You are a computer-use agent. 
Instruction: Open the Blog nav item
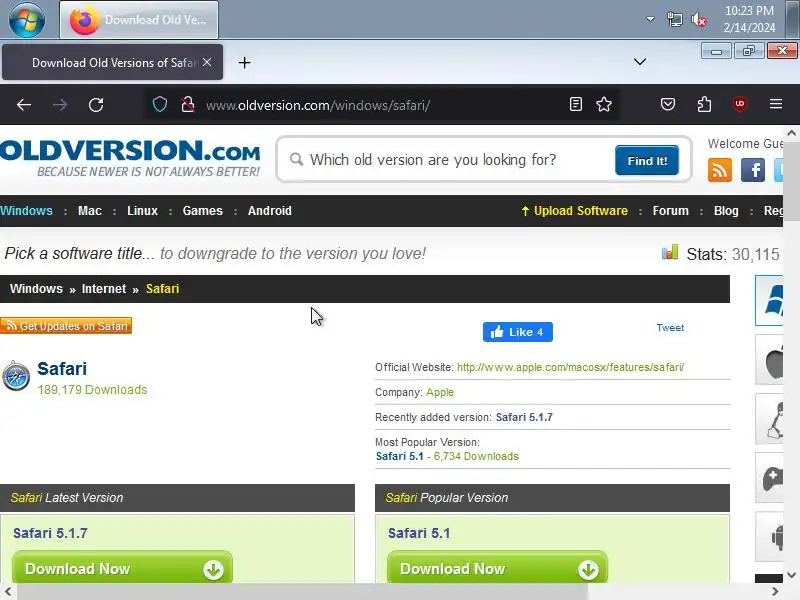point(726,211)
